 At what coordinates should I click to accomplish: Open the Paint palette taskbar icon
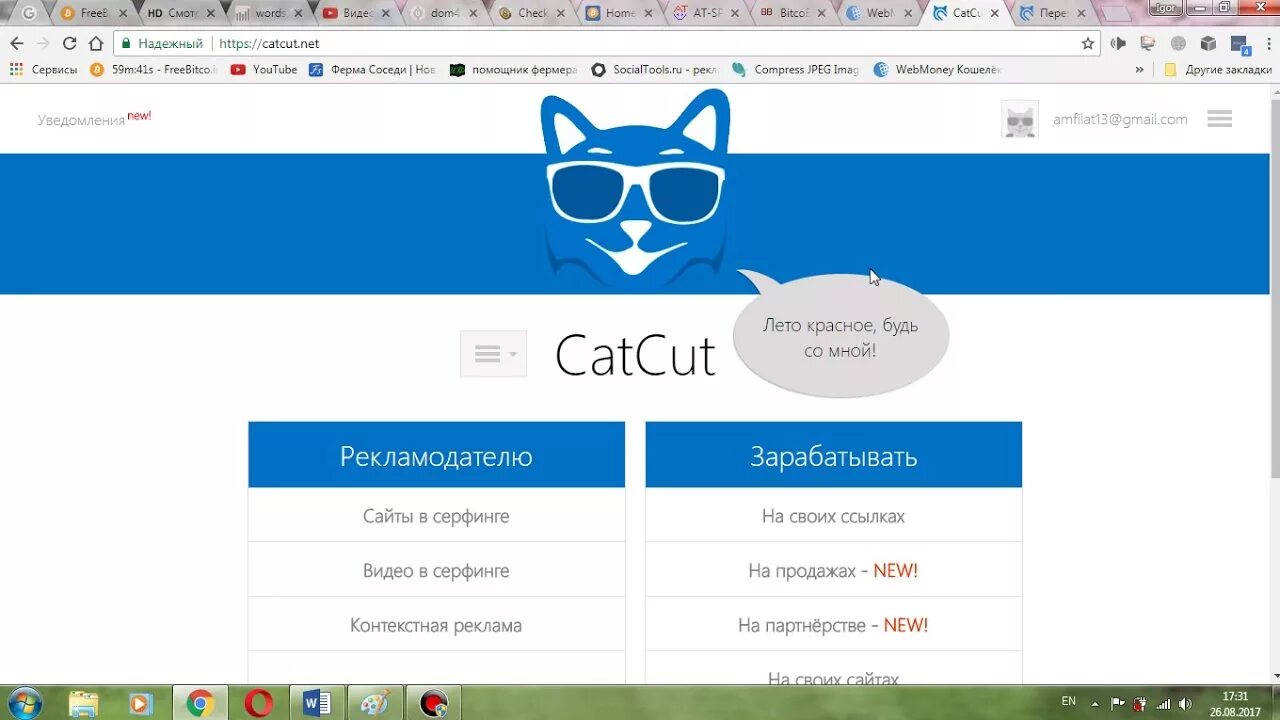pos(375,703)
